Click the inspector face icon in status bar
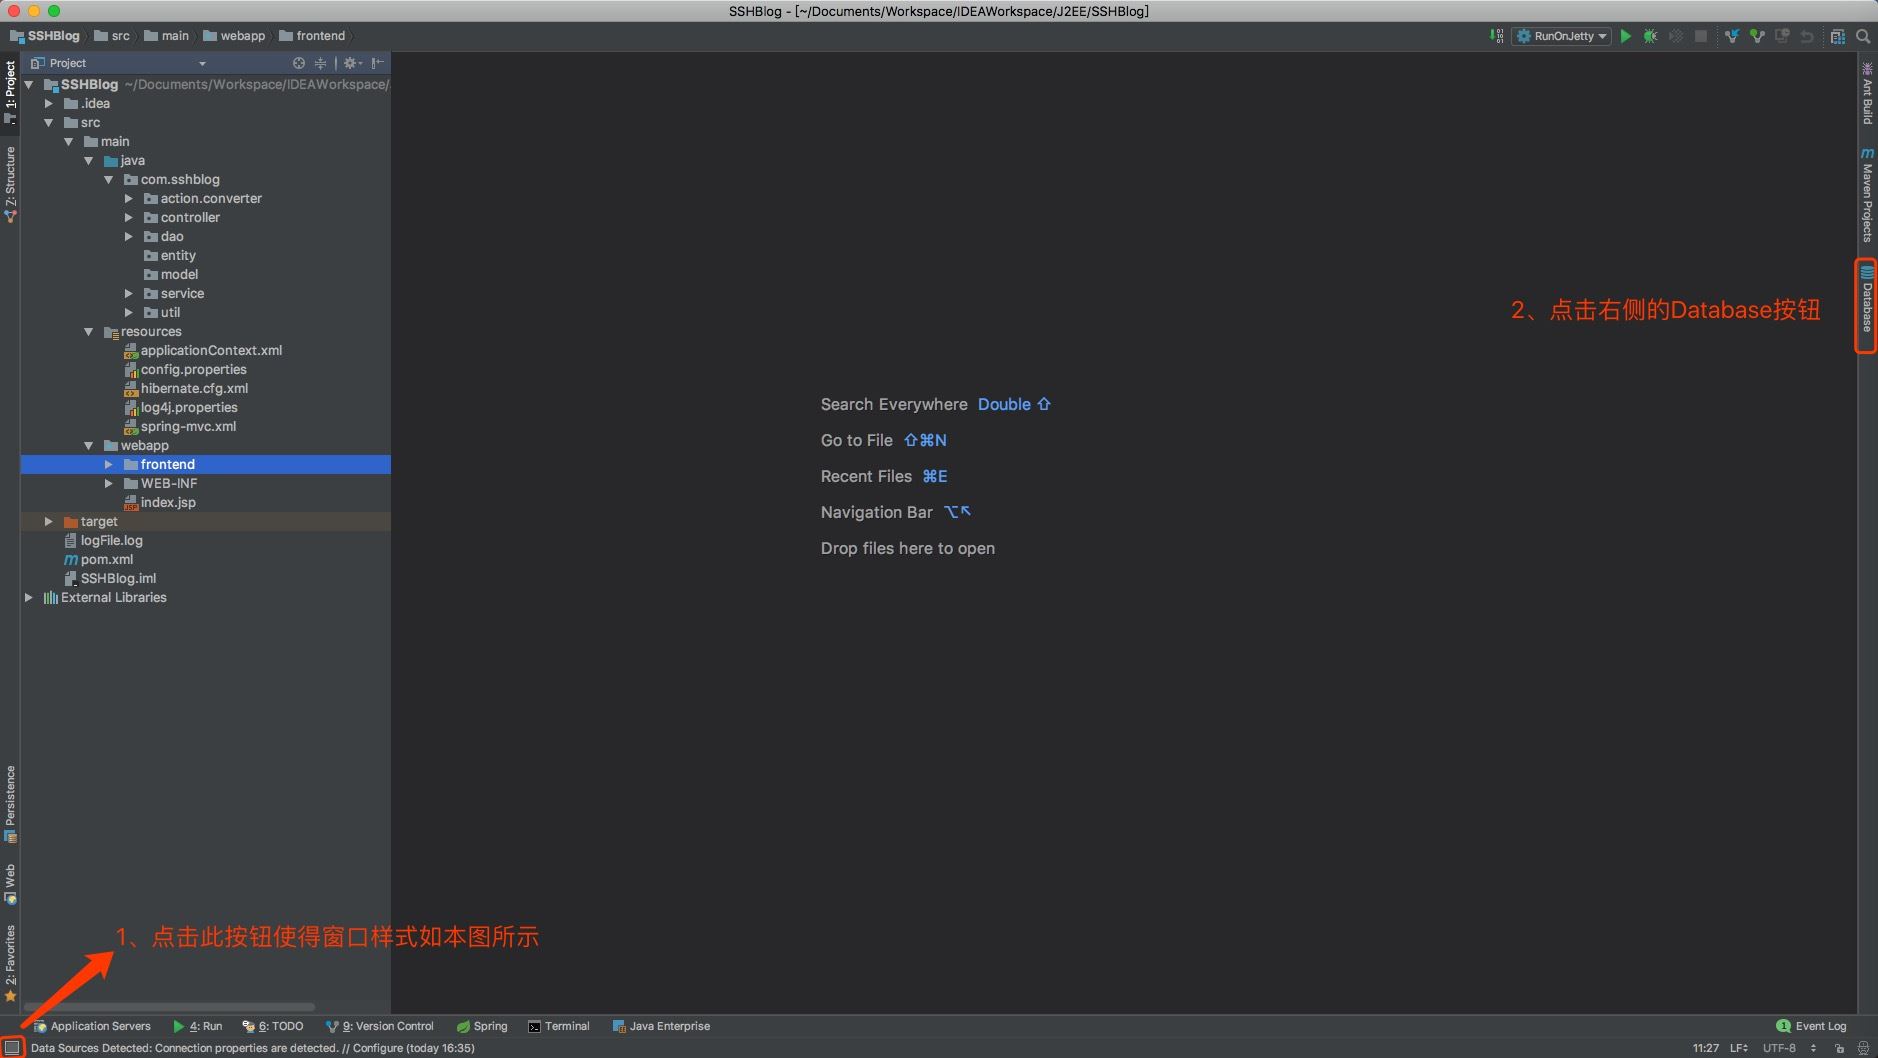1878x1058 pixels. tap(1863, 1048)
